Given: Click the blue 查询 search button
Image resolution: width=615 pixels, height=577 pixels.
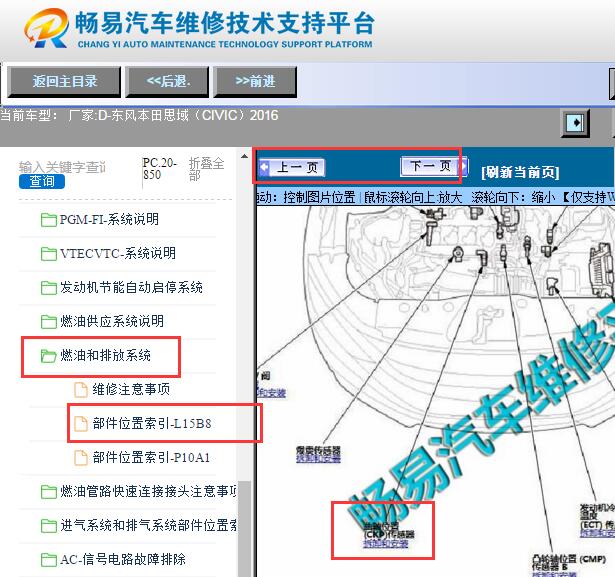Looking at the screenshot, I should [42, 182].
